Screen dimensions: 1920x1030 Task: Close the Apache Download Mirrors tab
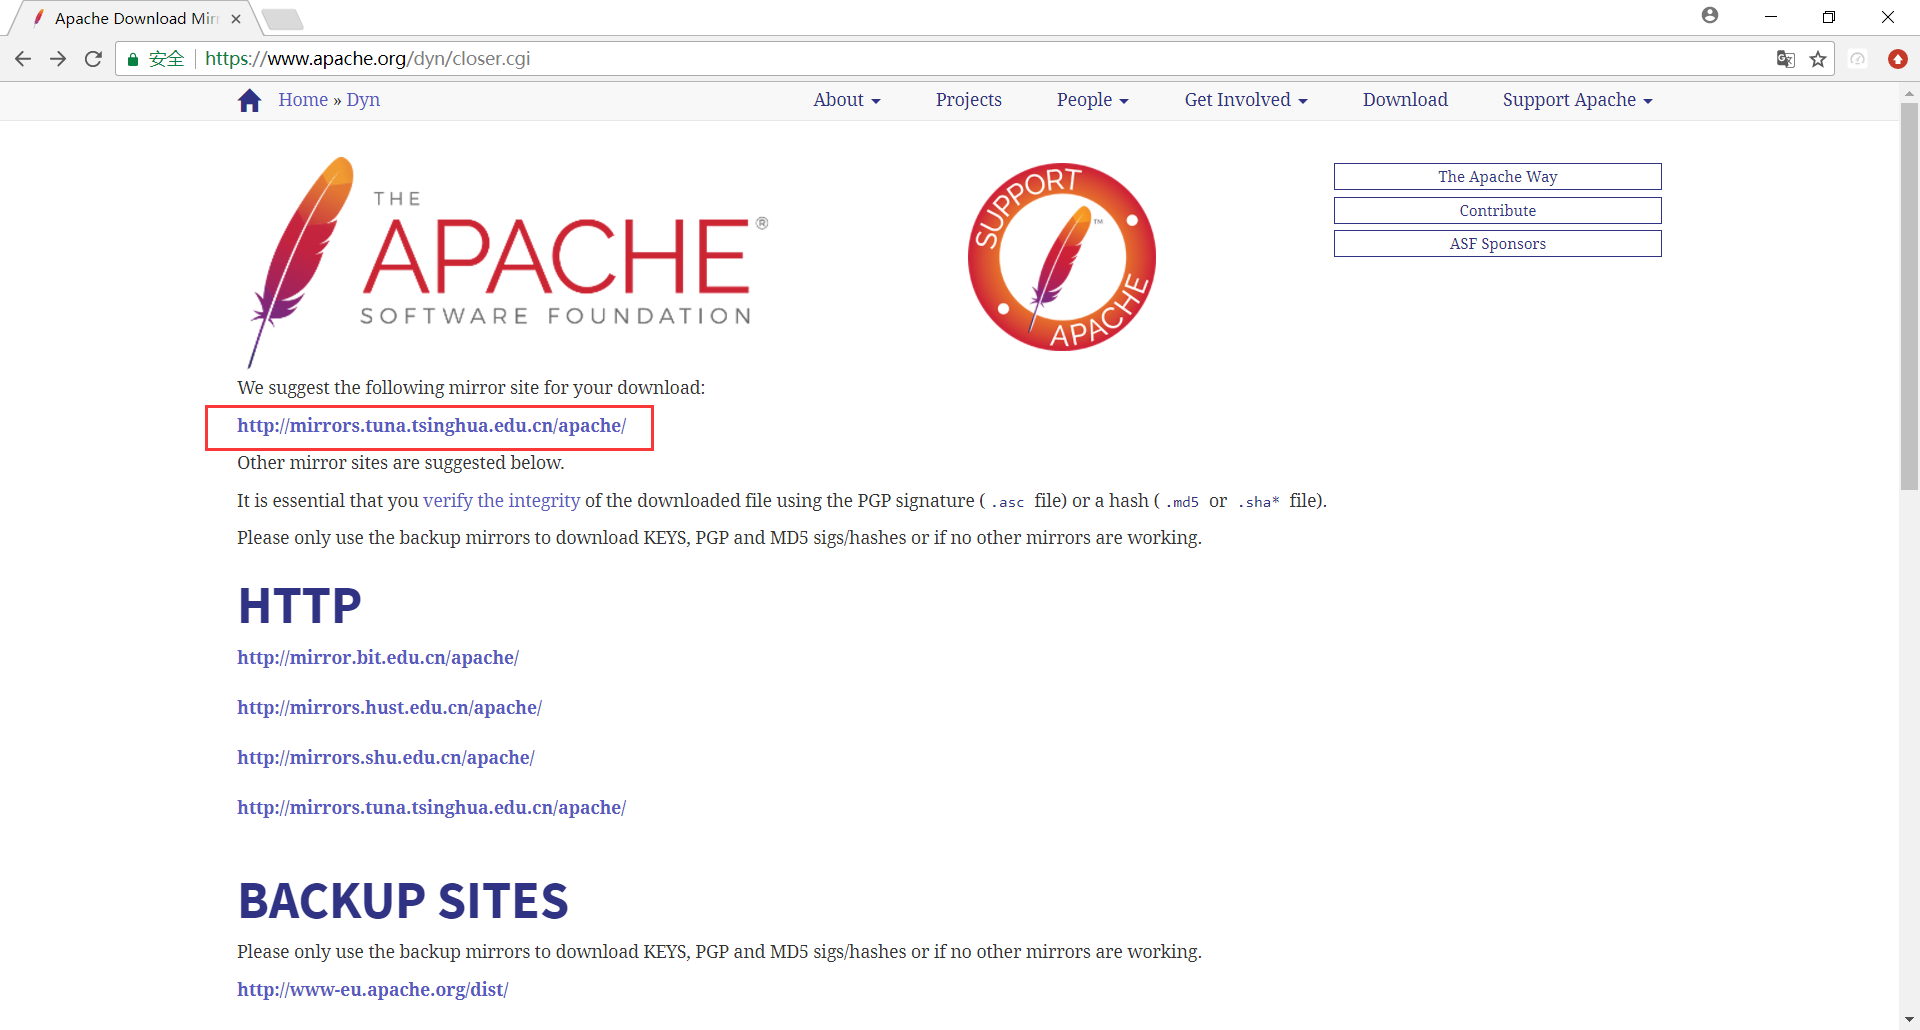236,19
